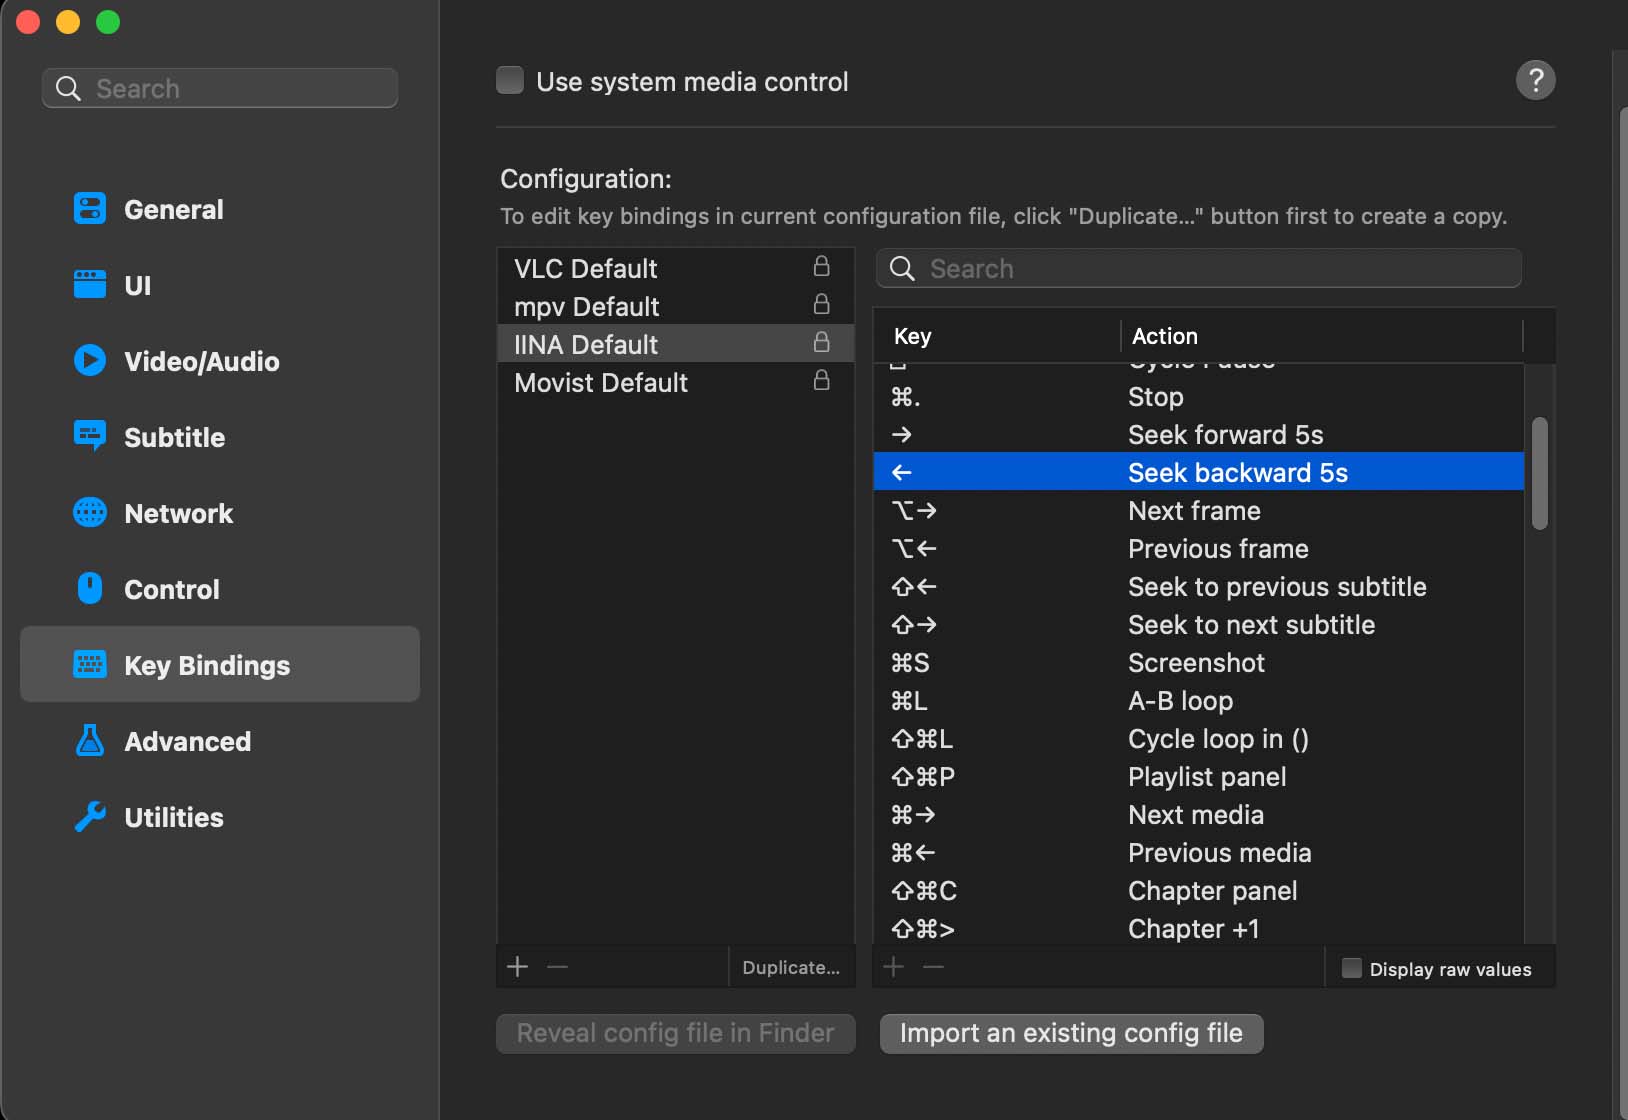Image resolution: width=1628 pixels, height=1120 pixels.
Task: Select the Advanced flask icon
Action: 90,741
